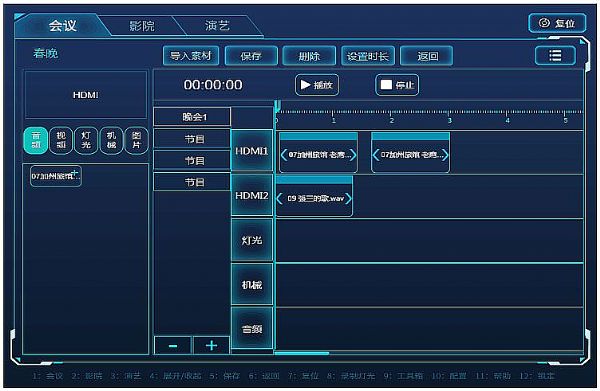The width and height of the screenshot is (600, 391).
Task: Click the timeline horizontal scrollbar
Action: (302, 353)
